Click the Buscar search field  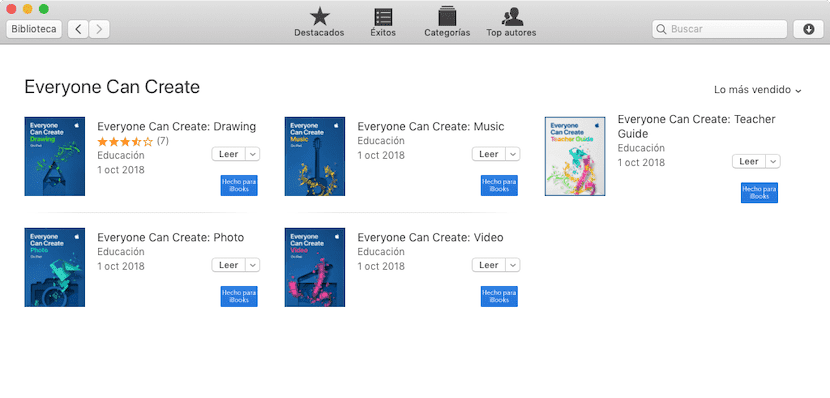[x=719, y=29]
